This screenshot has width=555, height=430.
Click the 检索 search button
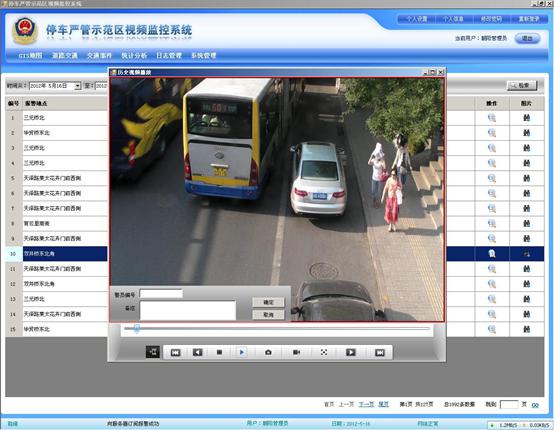click(522, 85)
